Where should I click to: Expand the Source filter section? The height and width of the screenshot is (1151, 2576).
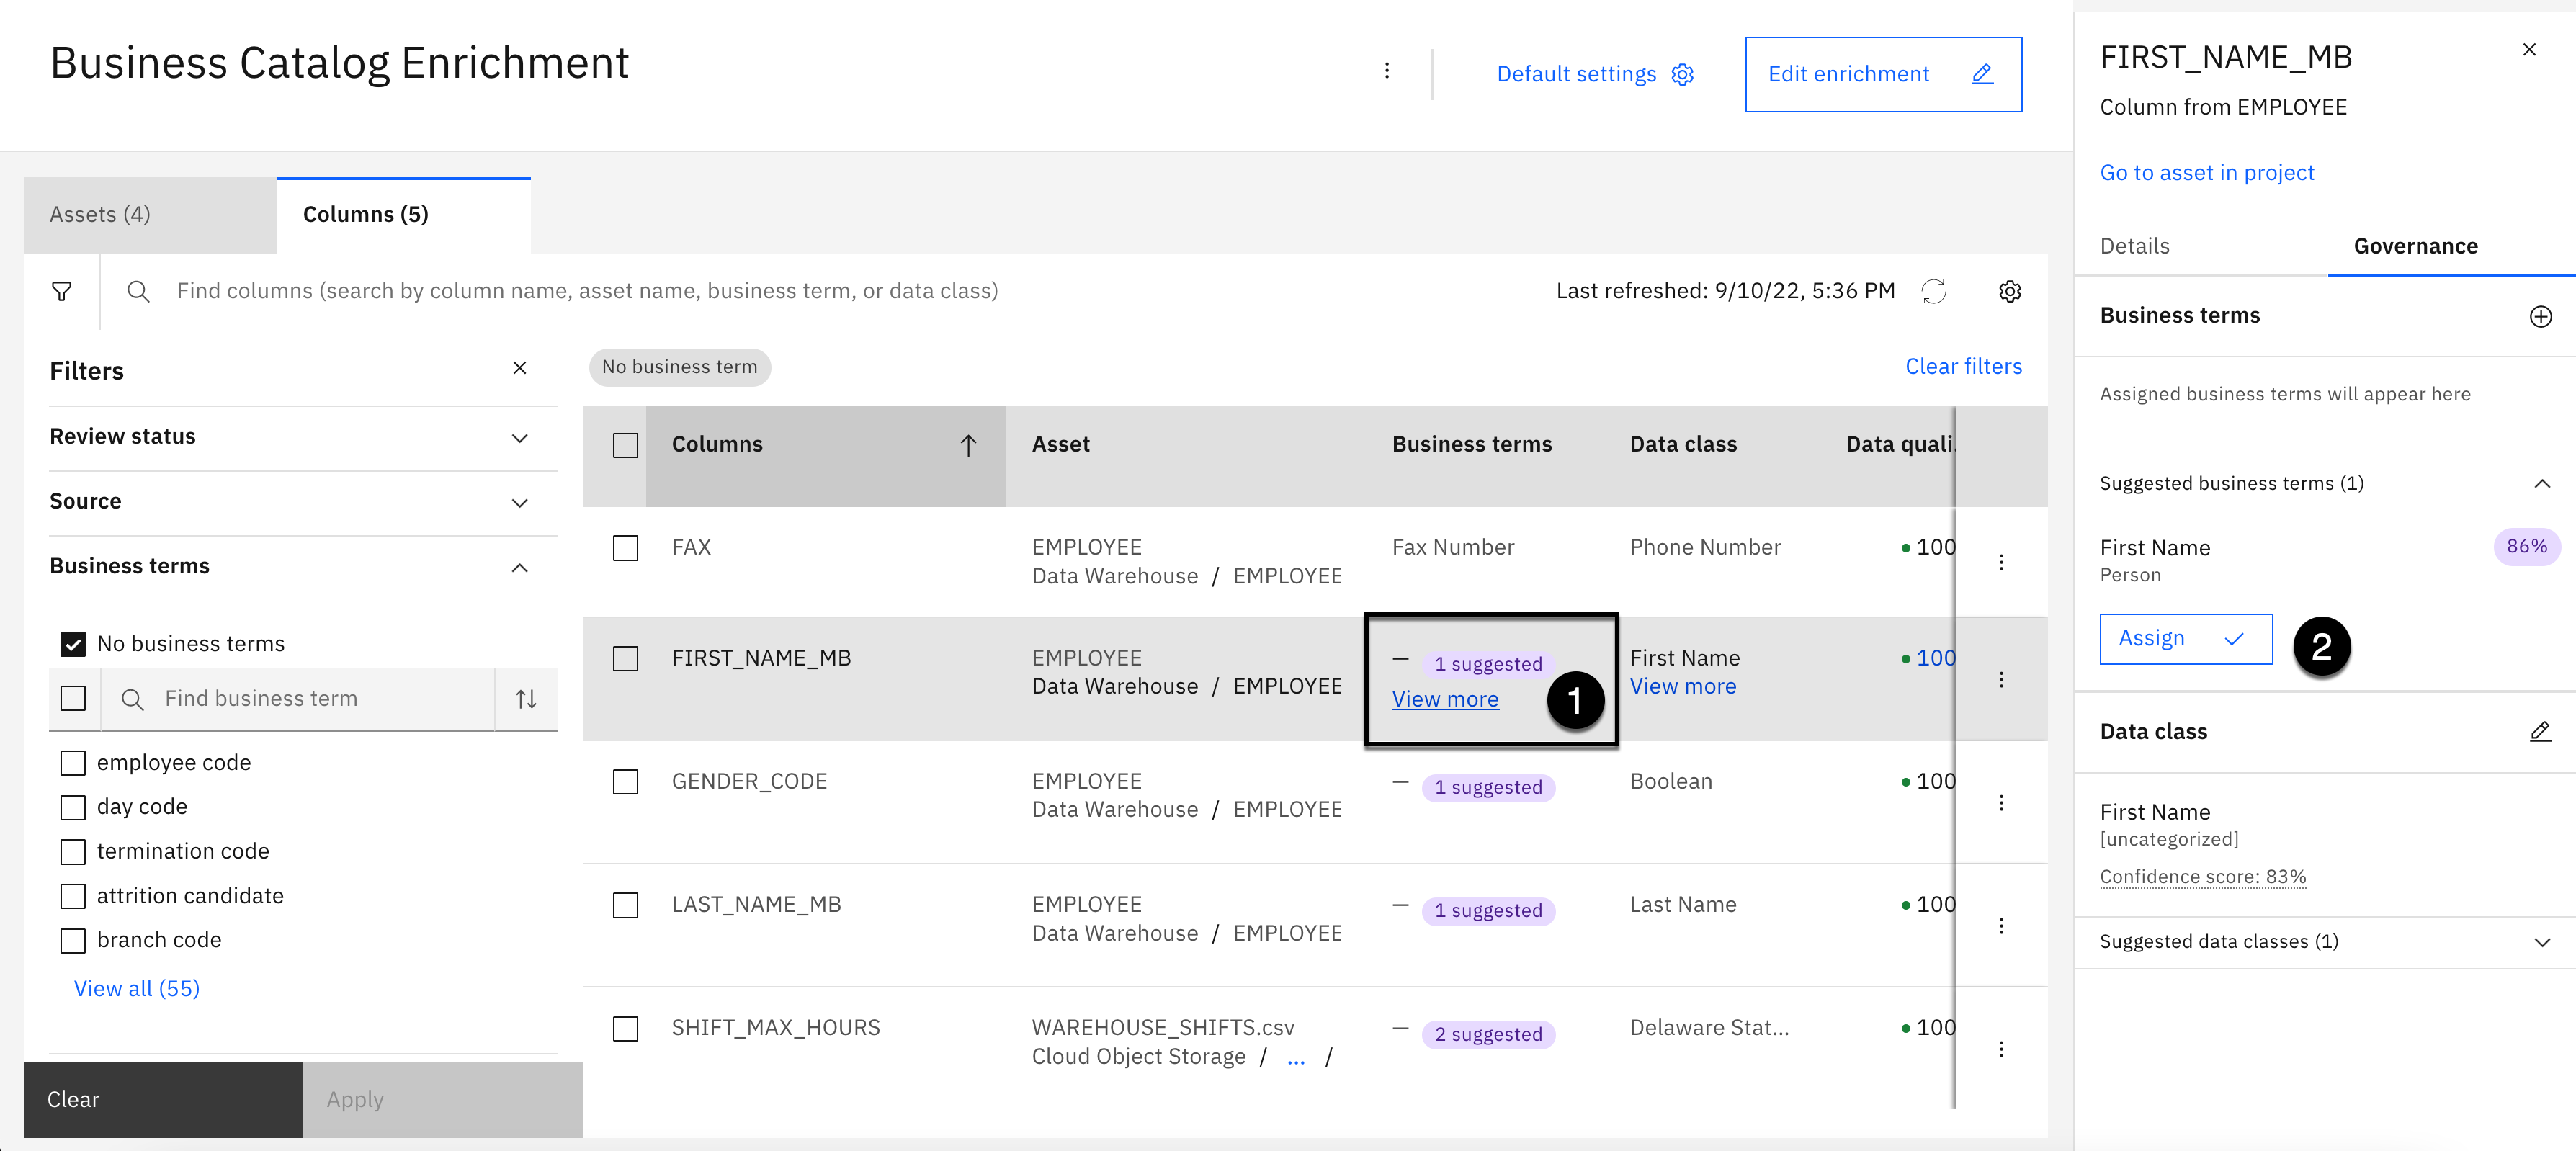pos(519,502)
